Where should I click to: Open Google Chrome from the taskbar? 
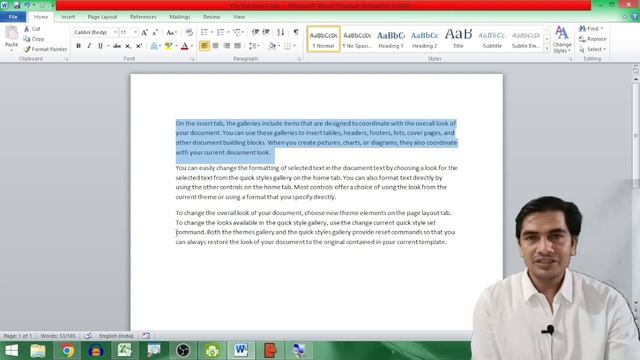(68, 351)
